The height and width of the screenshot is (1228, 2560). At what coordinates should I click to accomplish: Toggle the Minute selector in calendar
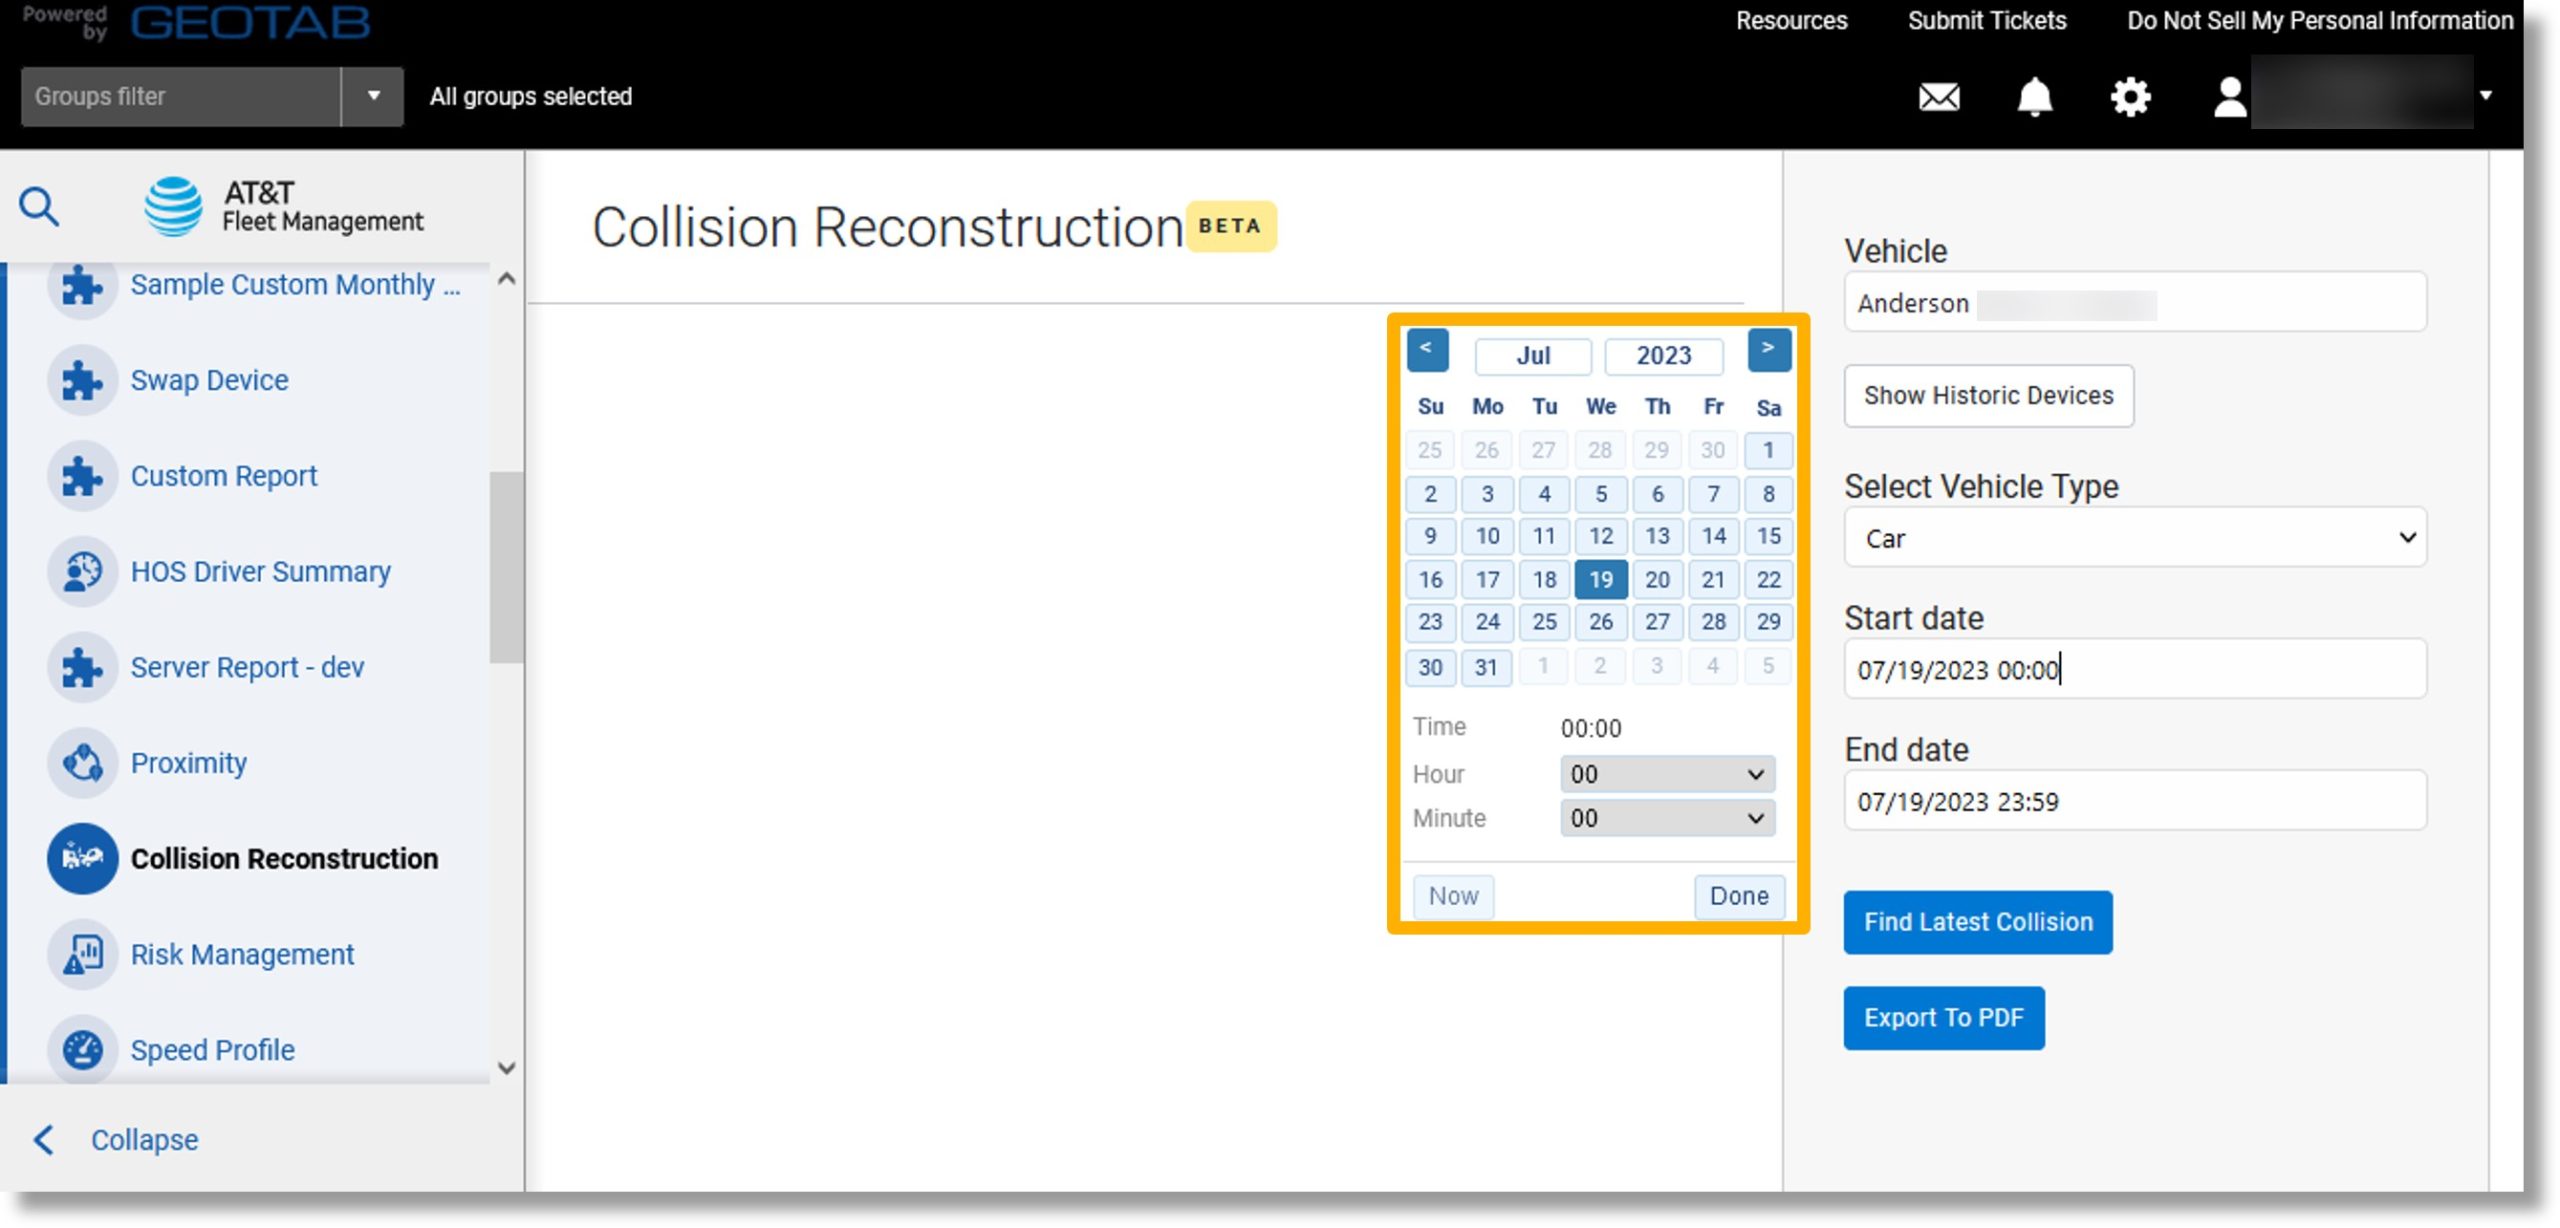pos(1664,816)
